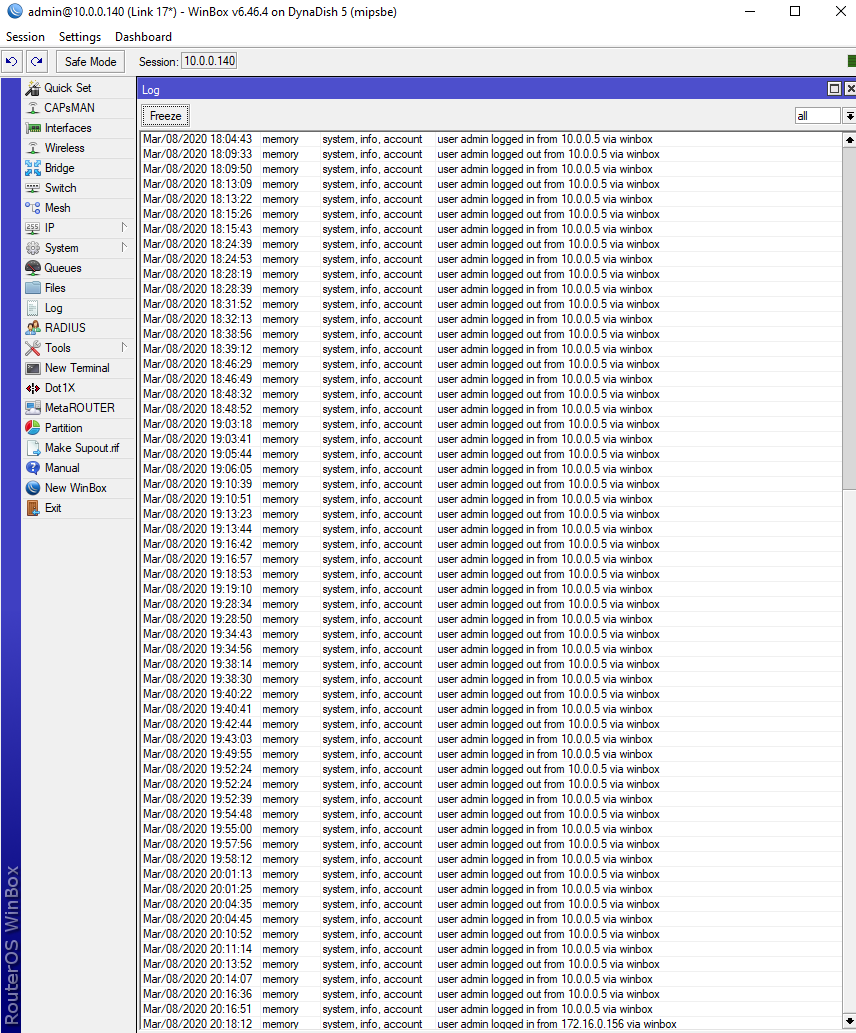Viewport: 856px width, 1033px height.
Task: Close the Log panel window
Action: 849,89
